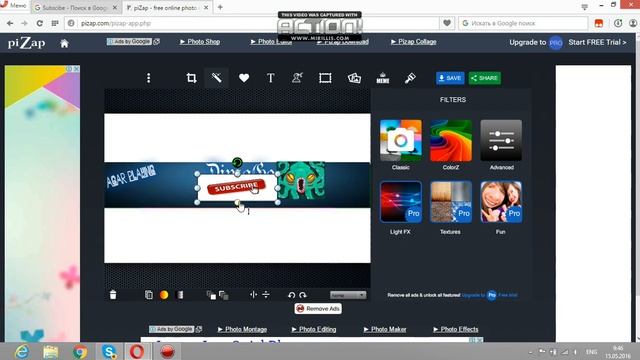640x360 pixels.
Task: Click Start FREE Trial
Action: (597, 42)
